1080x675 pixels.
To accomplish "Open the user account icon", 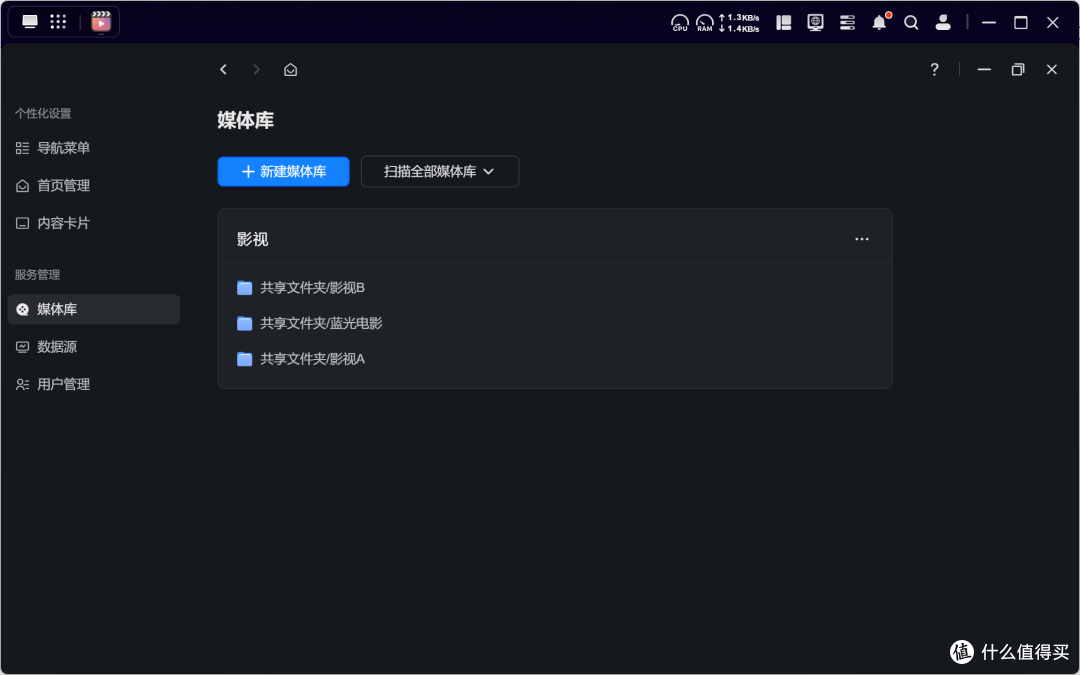I will click(x=943, y=23).
